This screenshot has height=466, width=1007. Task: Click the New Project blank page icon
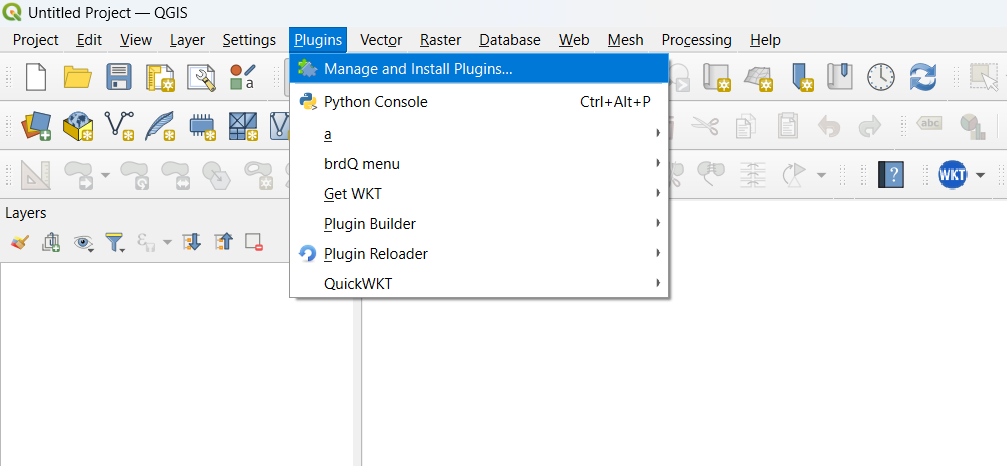tap(36, 77)
